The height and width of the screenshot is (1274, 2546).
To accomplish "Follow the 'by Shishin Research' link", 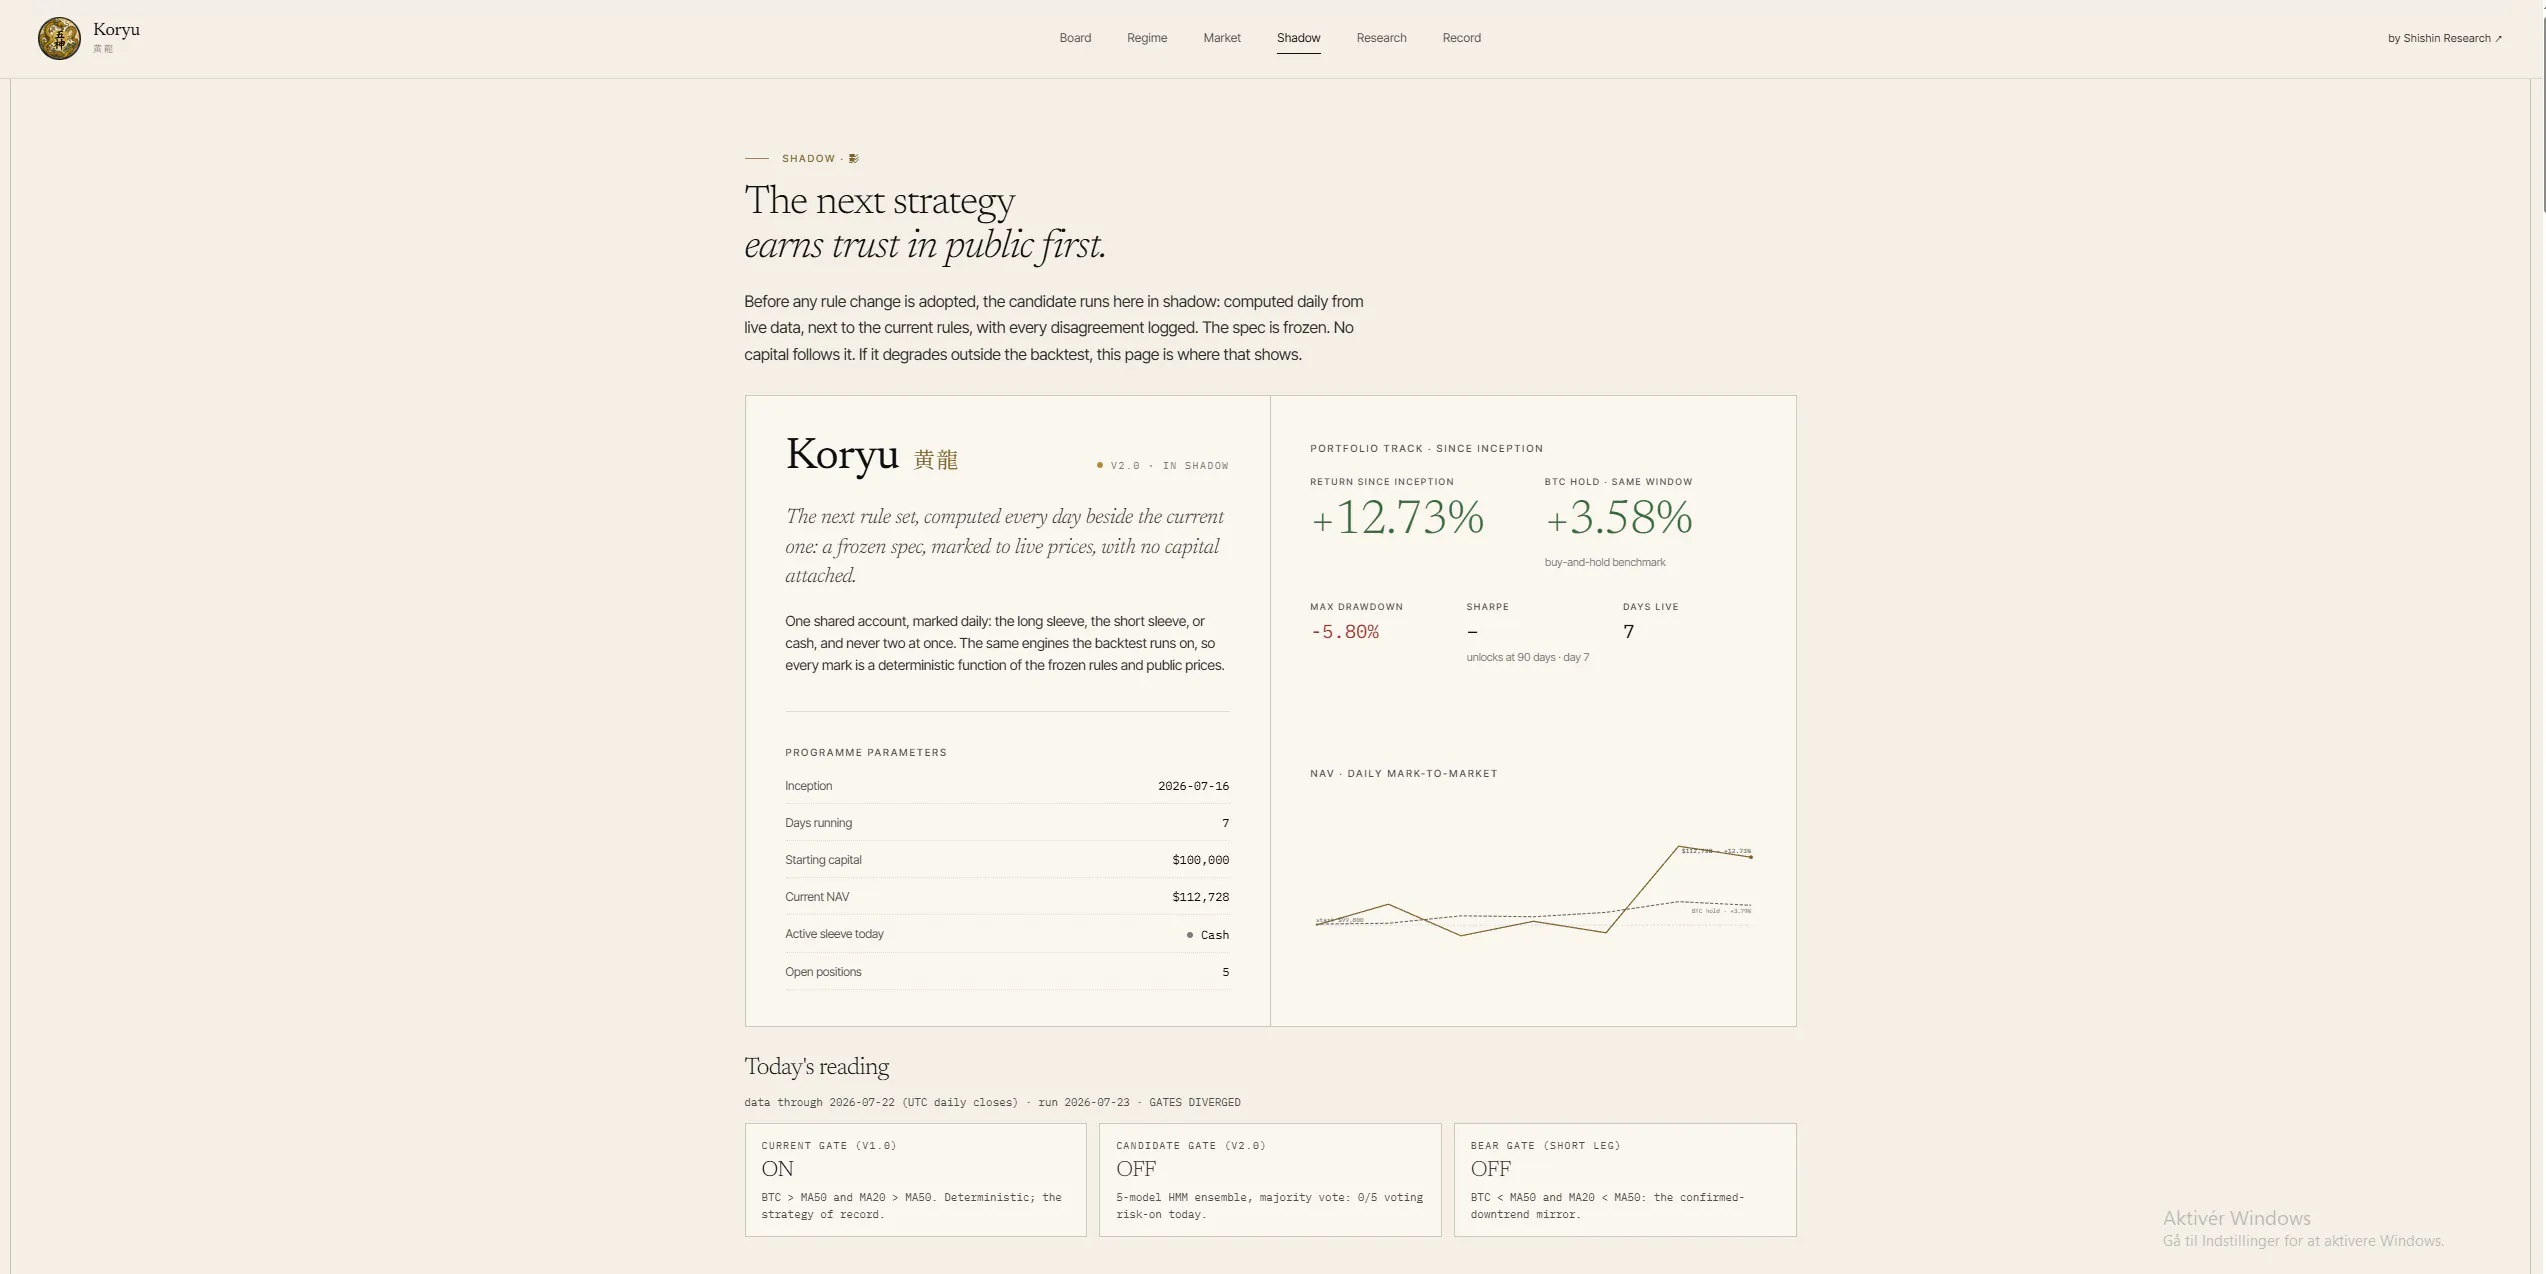I will (x=2444, y=38).
